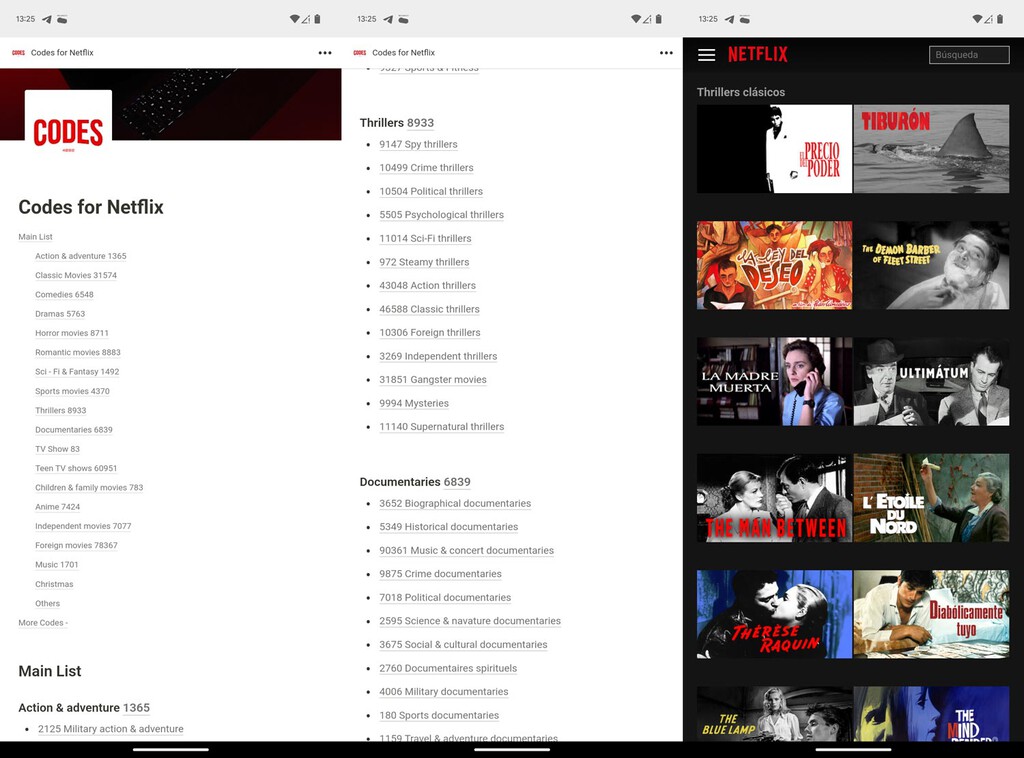Tap the Netflix hamburger menu icon
The width and height of the screenshot is (1024, 758).
pyautogui.click(x=707, y=55)
